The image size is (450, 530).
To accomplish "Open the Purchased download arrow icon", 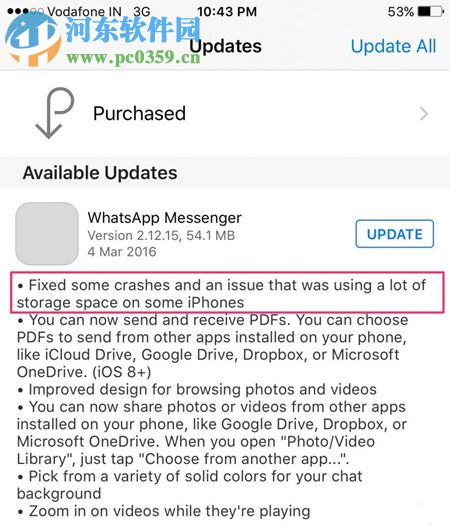I will [54, 113].
